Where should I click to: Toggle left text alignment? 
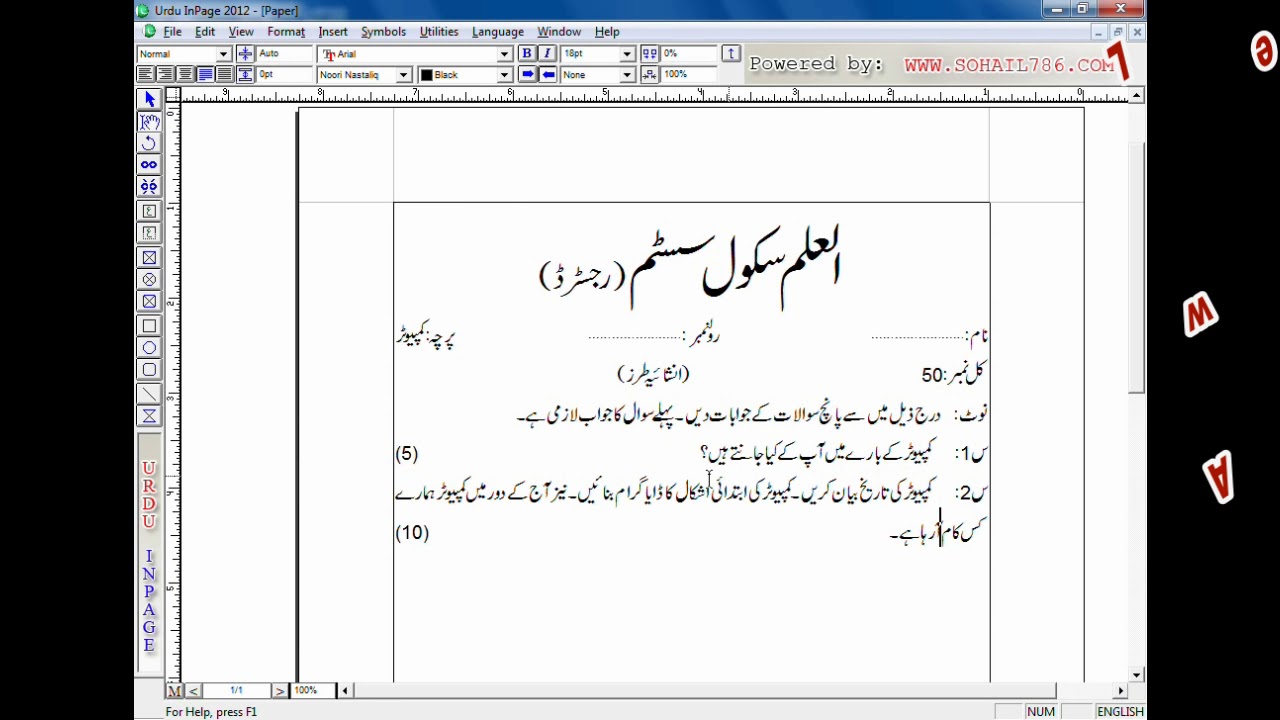tap(146, 75)
